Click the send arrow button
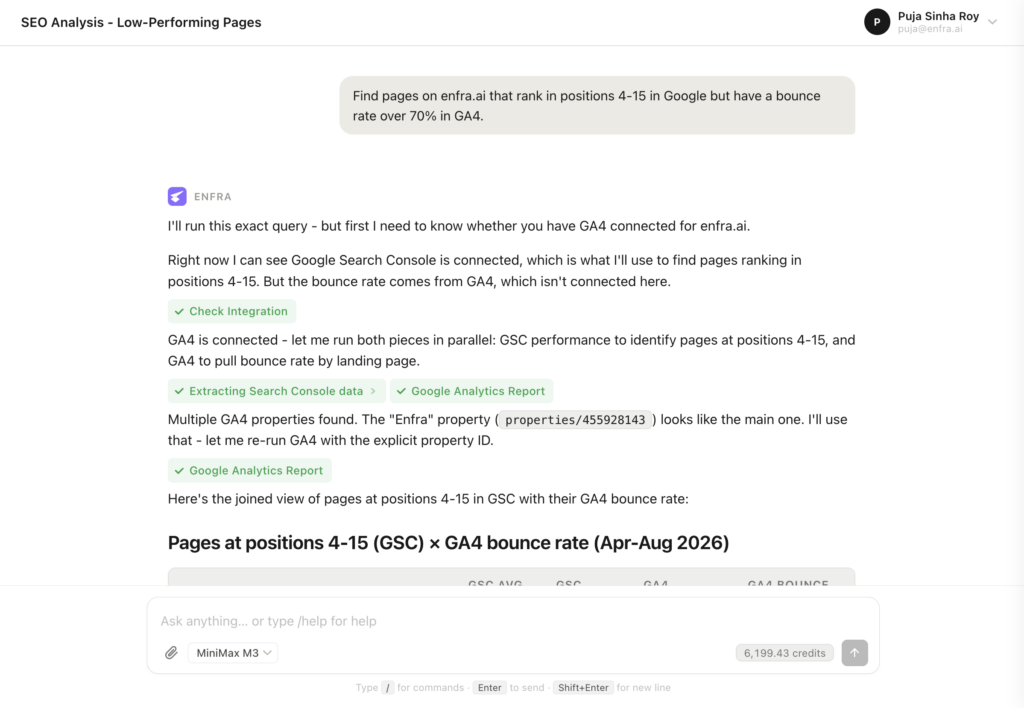Viewport: 1024px width, 708px height. tap(854, 652)
